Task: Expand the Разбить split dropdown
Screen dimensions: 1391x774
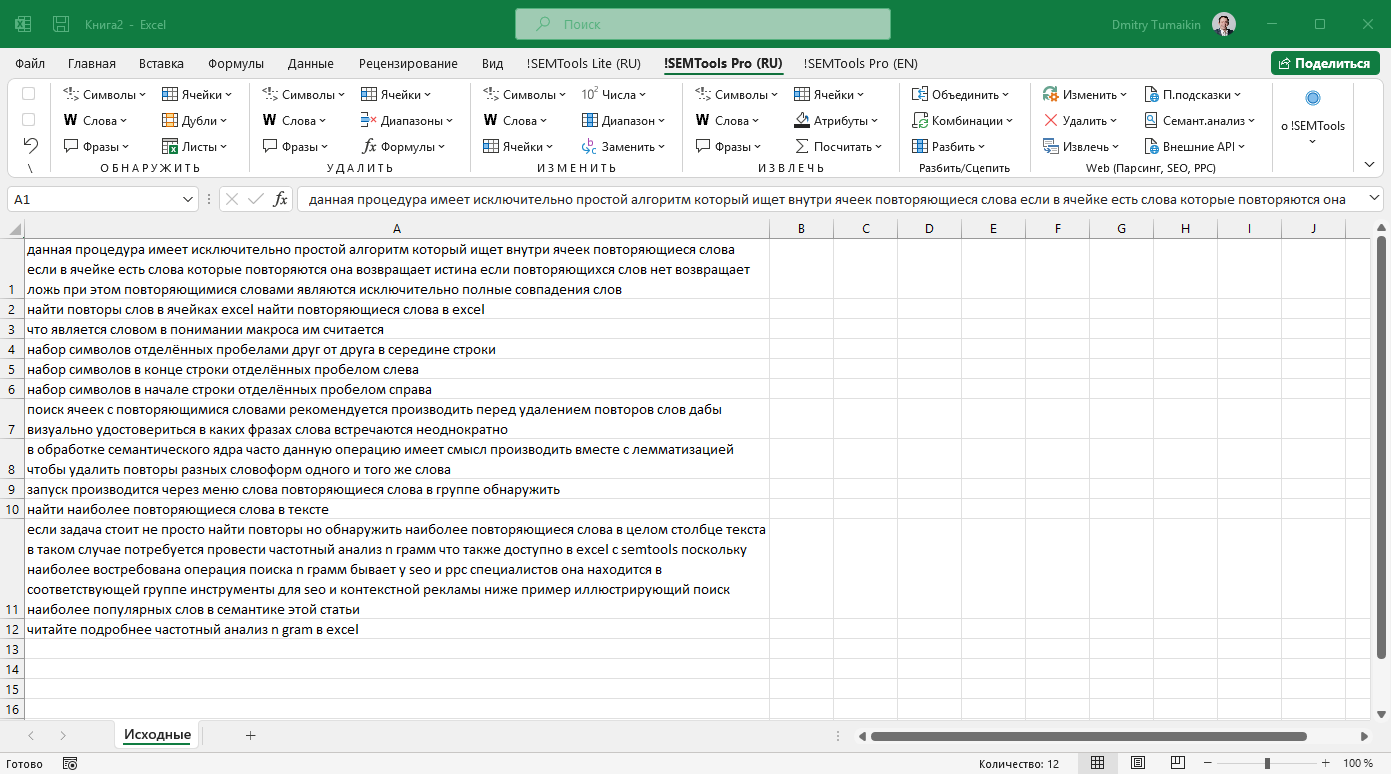Action: (949, 147)
